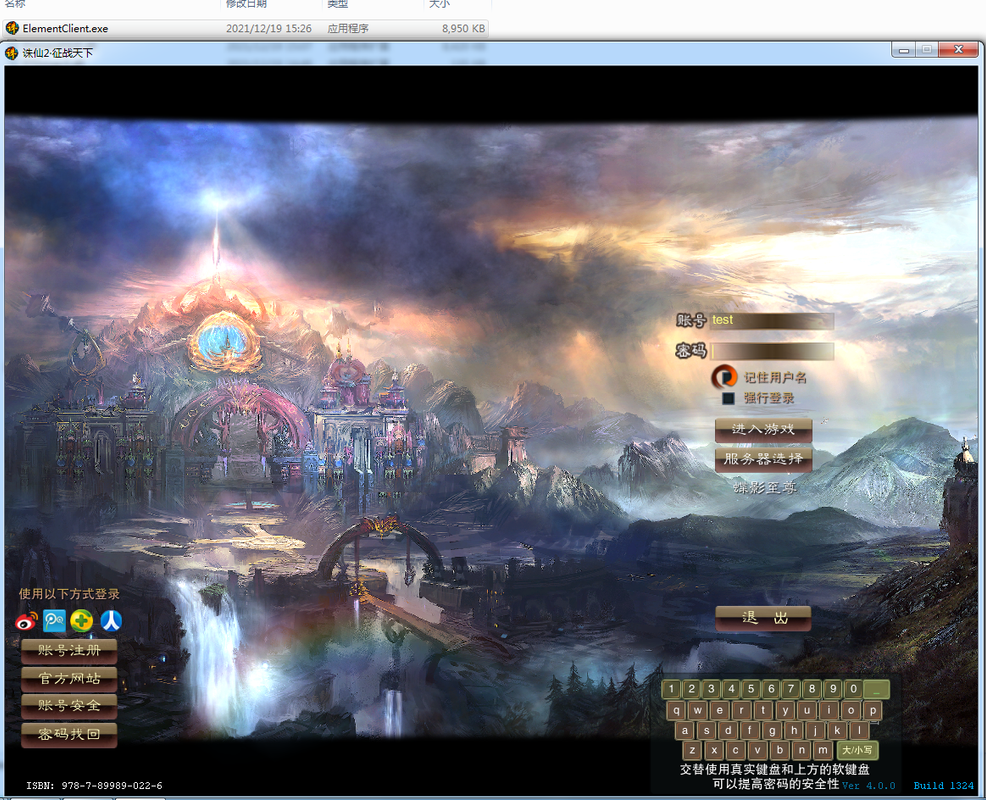Click the 进入游戏 button
Screen dimensions: 986x800
coord(763,430)
